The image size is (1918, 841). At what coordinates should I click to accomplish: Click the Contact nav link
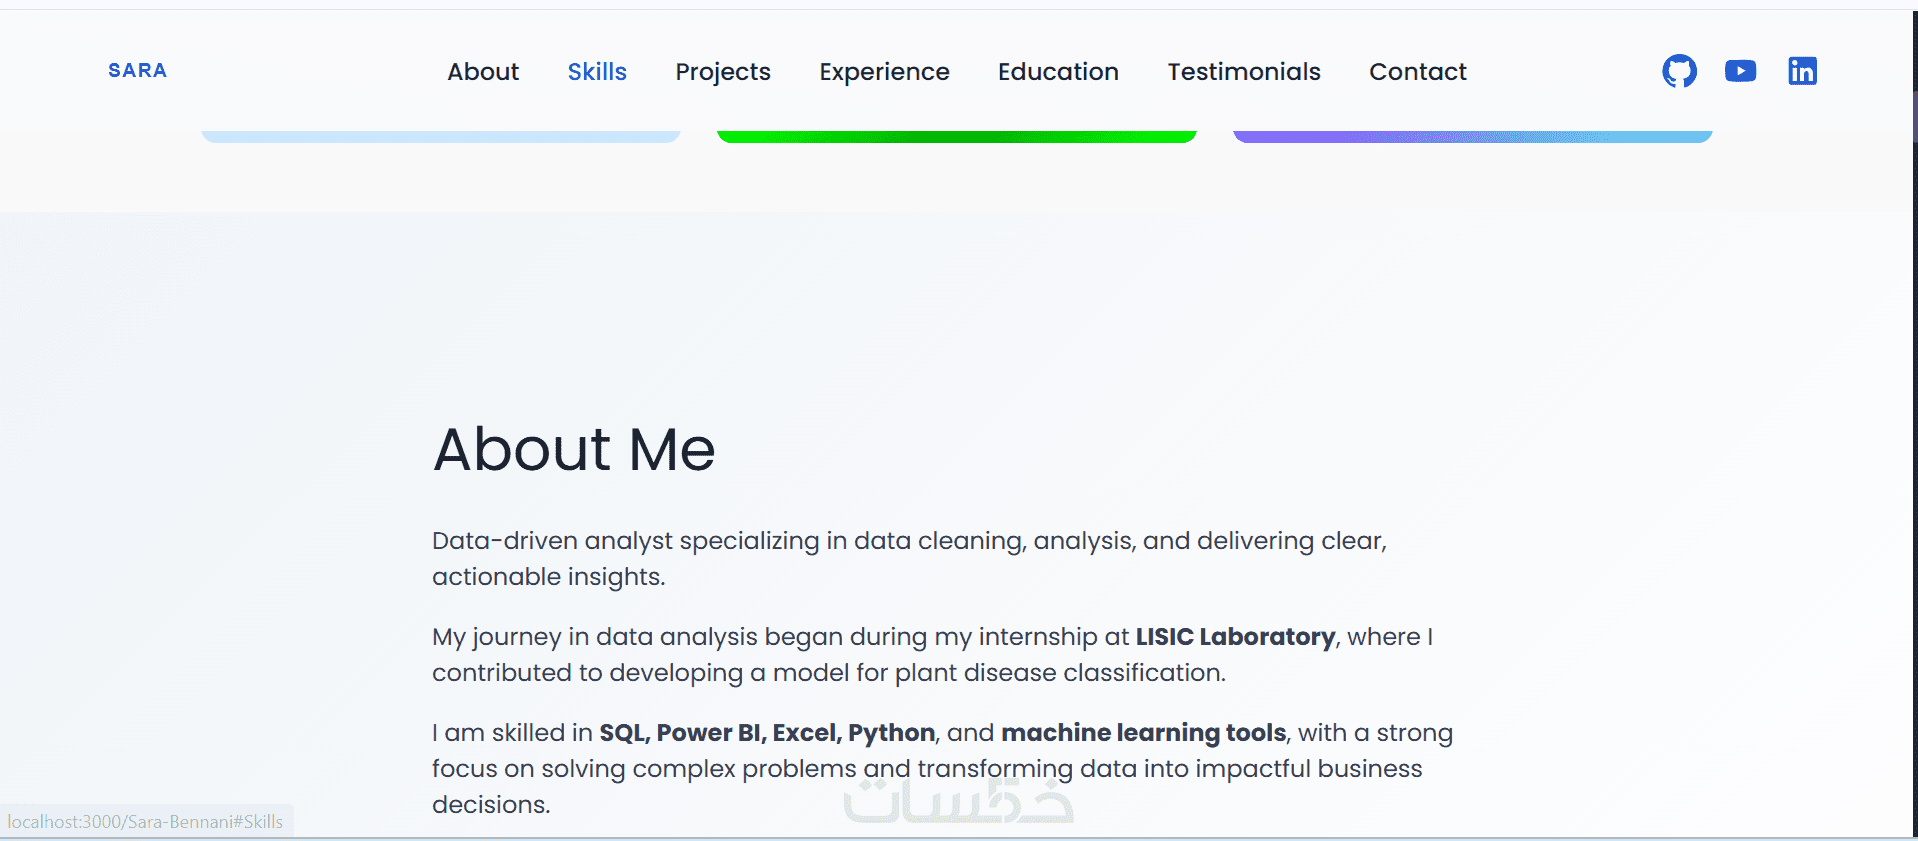pos(1417,72)
